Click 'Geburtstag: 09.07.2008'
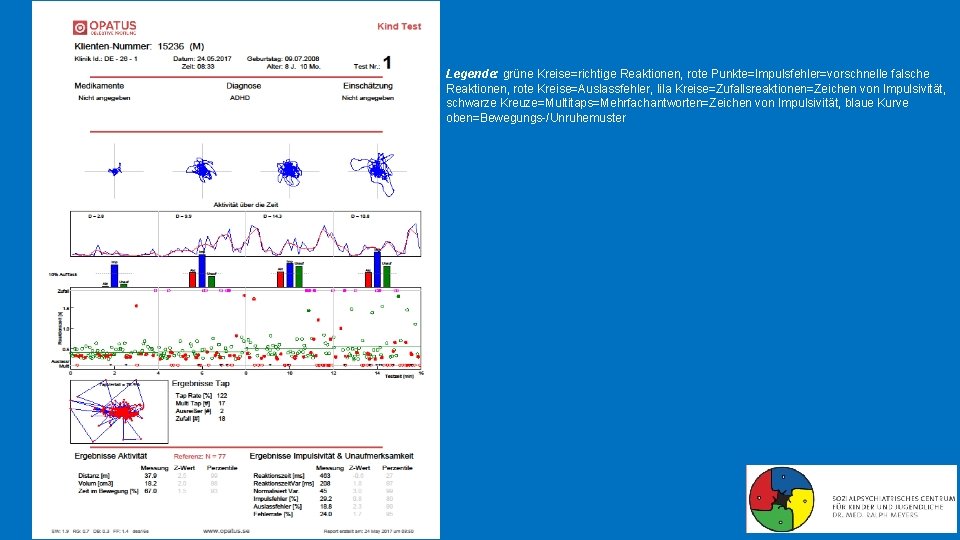 click(283, 59)
